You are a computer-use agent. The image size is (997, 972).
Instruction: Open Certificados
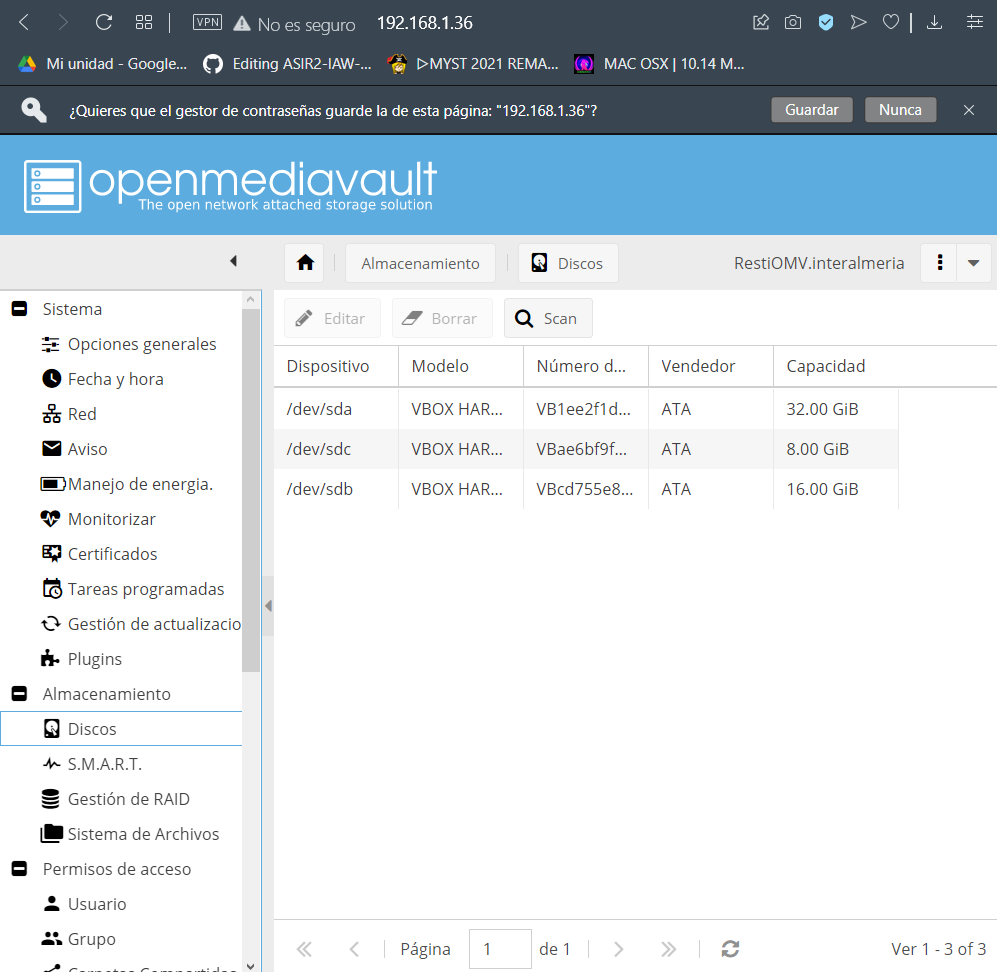point(99,554)
